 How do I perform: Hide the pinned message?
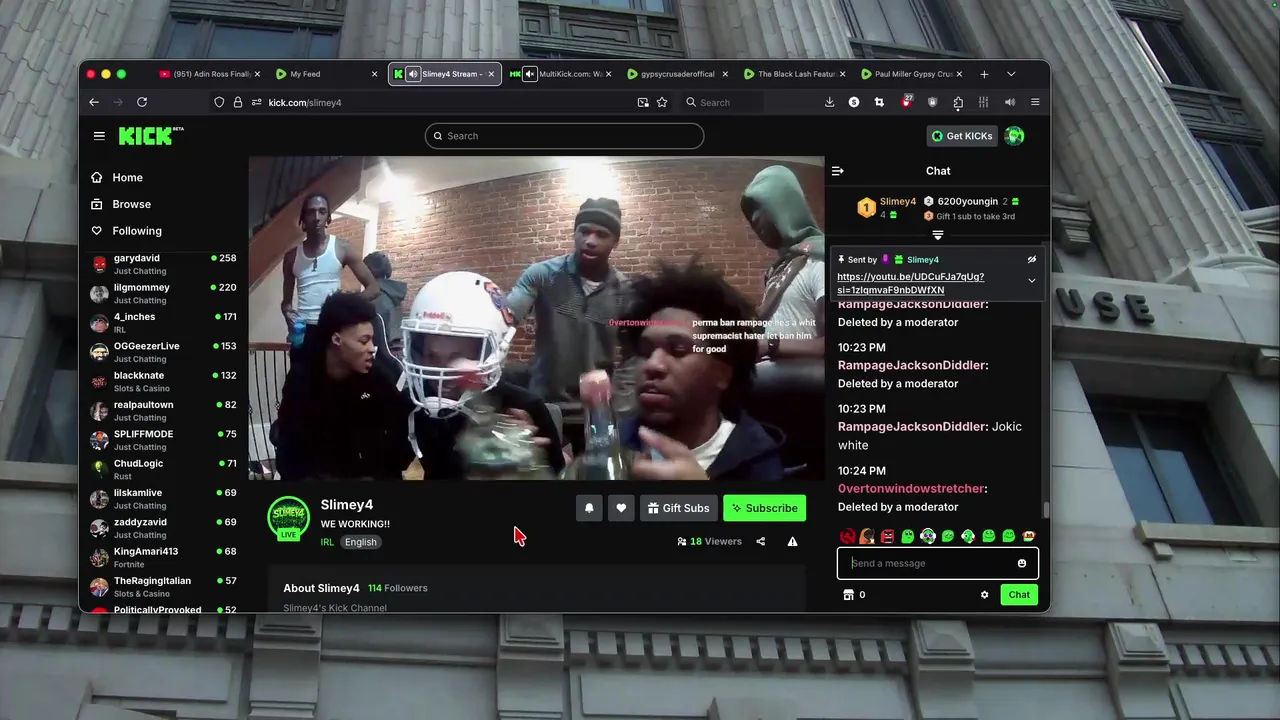pyautogui.click(x=1032, y=260)
